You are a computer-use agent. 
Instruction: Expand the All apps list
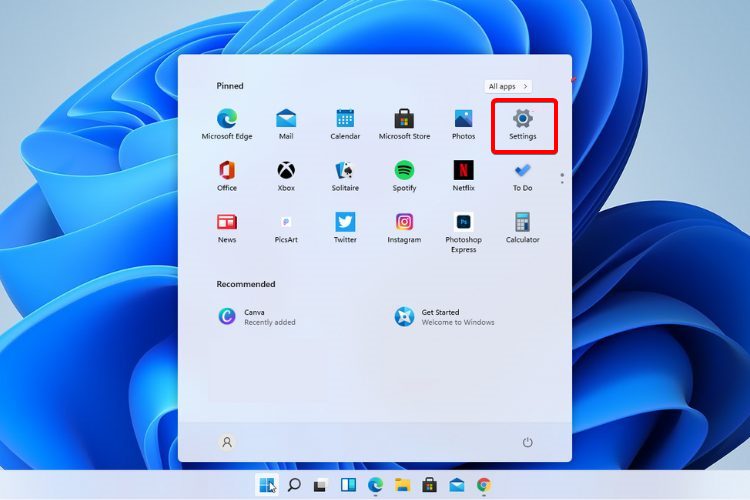click(509, 87)
